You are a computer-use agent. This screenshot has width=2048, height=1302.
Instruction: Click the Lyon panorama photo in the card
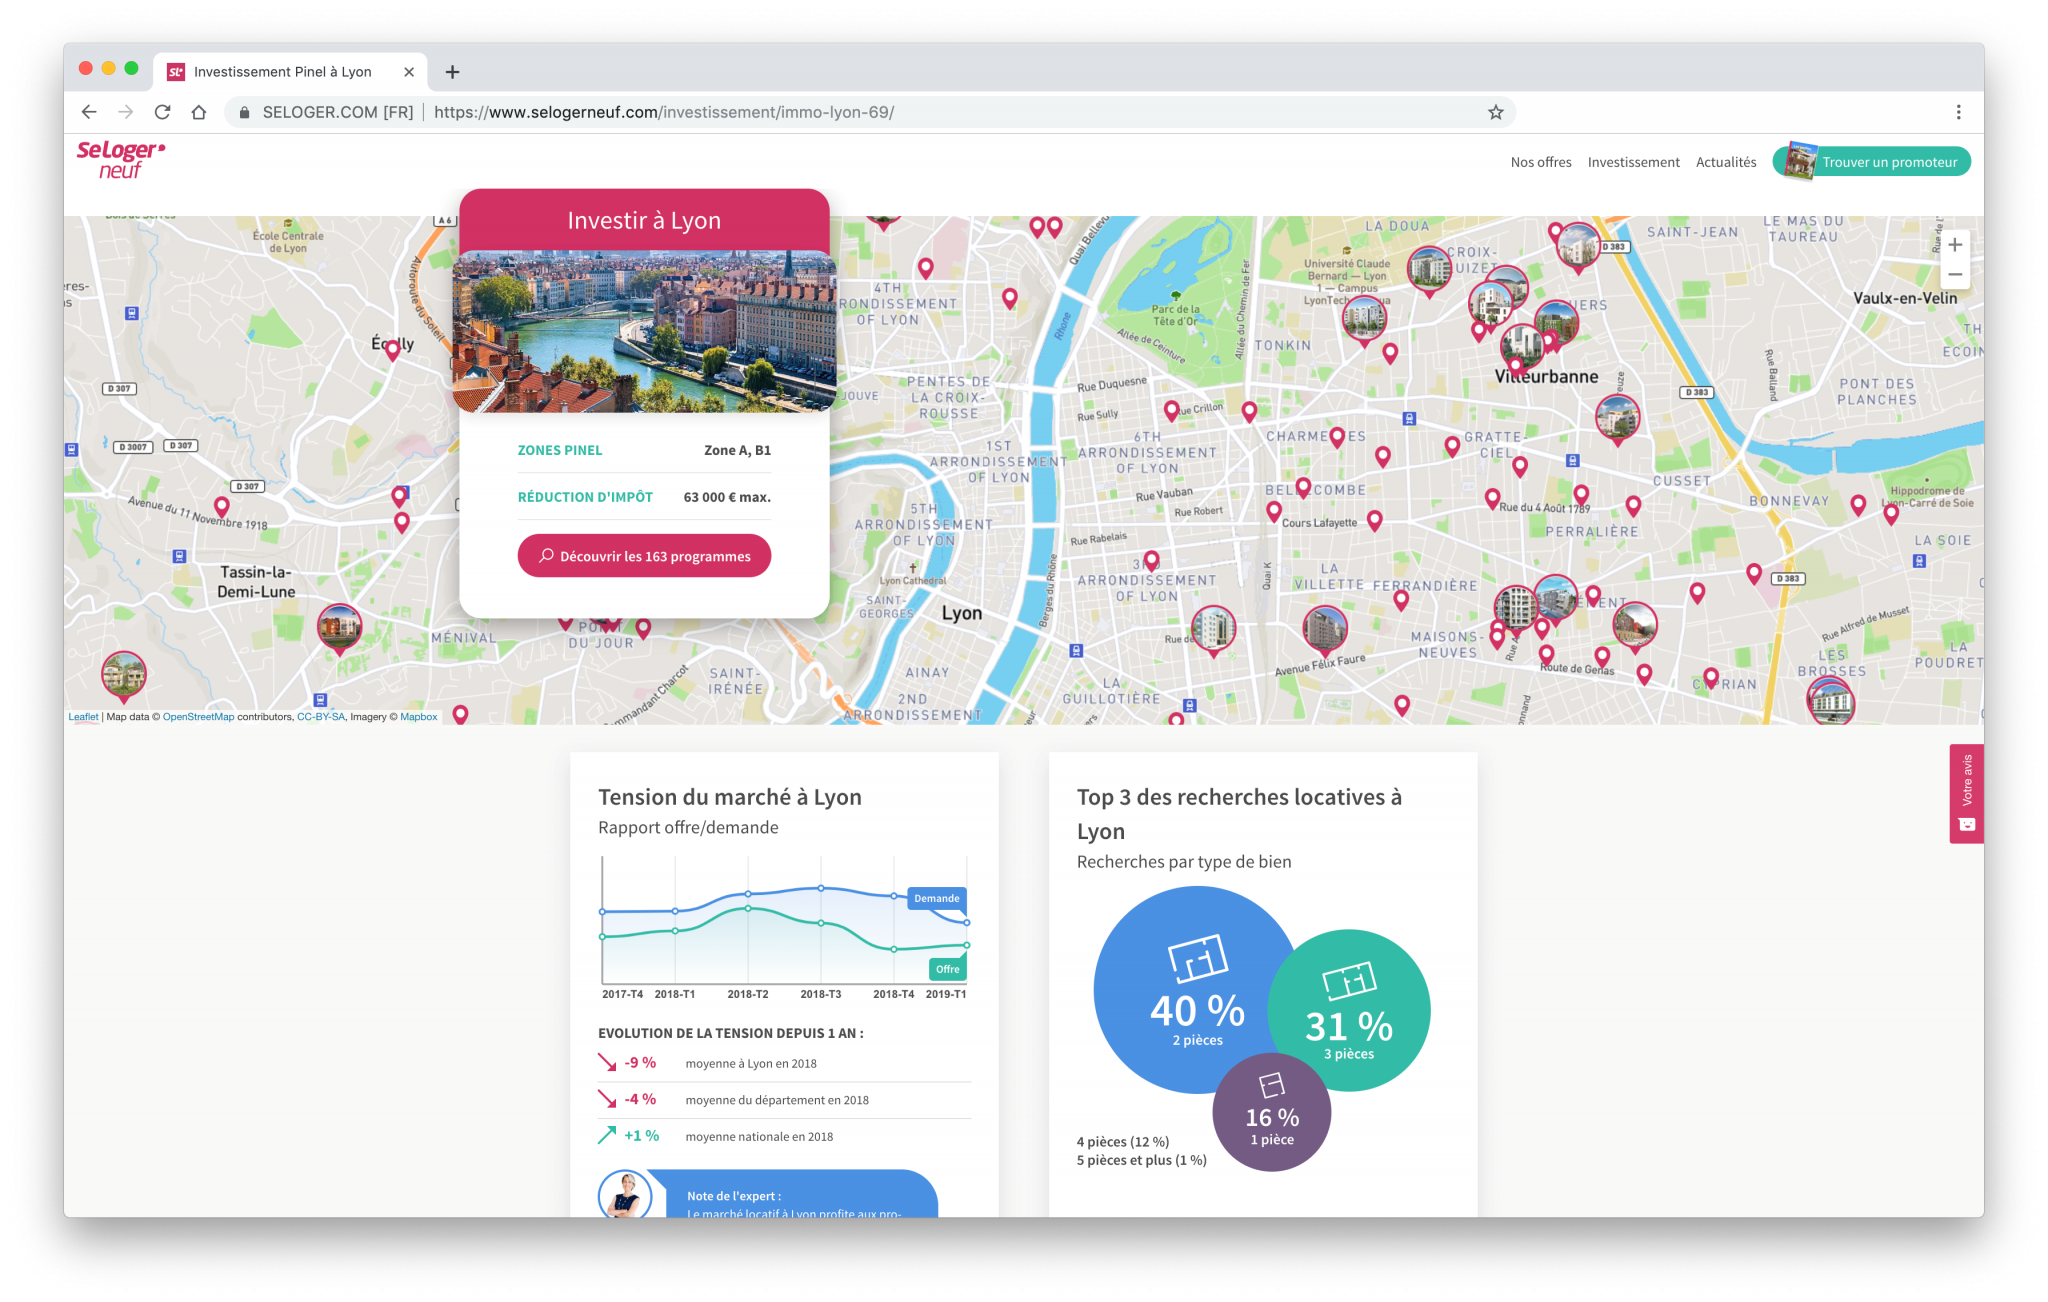[643, 330]
